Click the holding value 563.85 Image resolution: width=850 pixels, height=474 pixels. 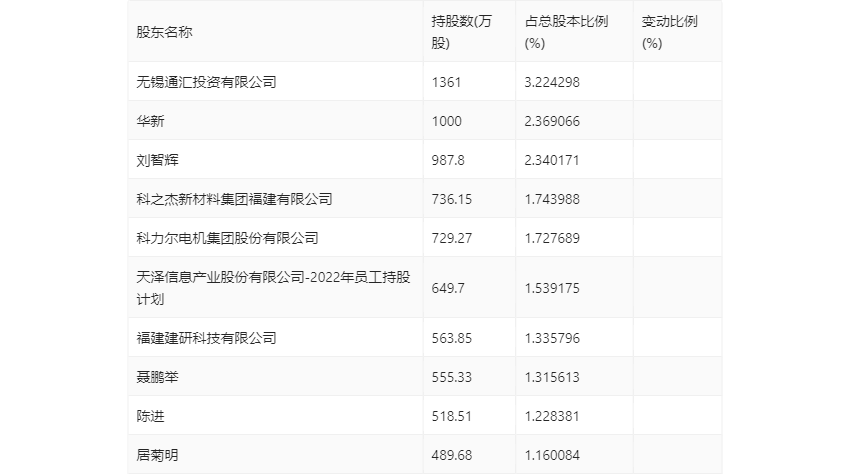point(452,338)
